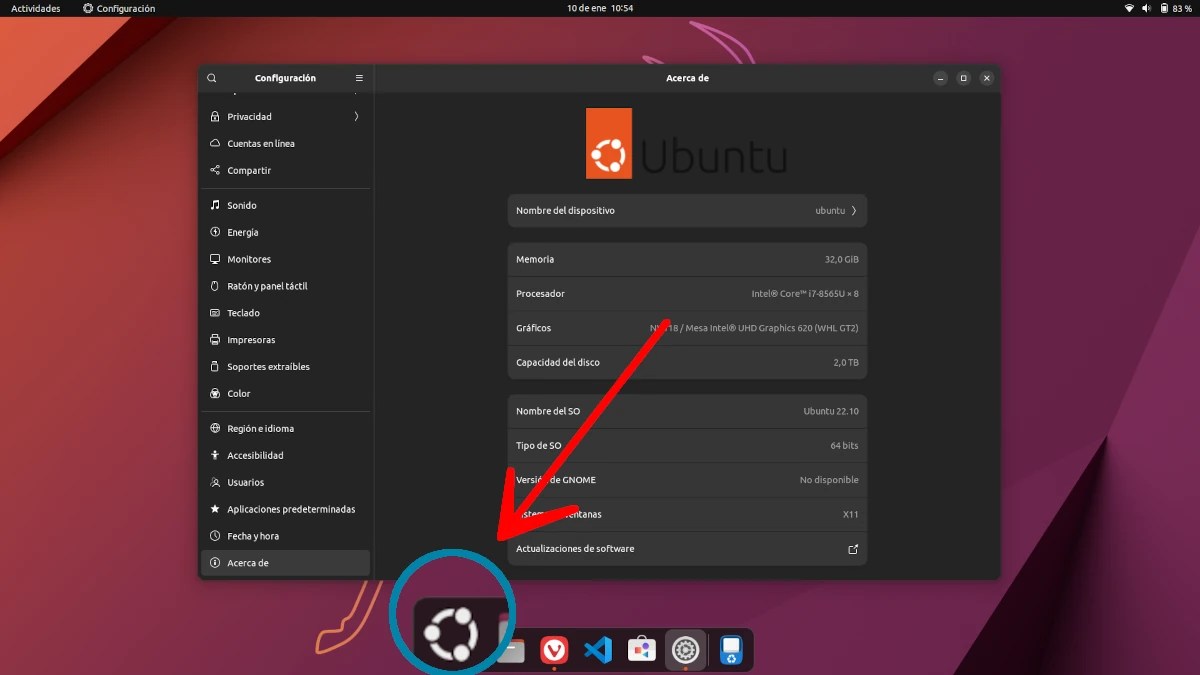Open search in the Configuración sidebar
The image size is (1200, 675).
(x=211, y=77)
